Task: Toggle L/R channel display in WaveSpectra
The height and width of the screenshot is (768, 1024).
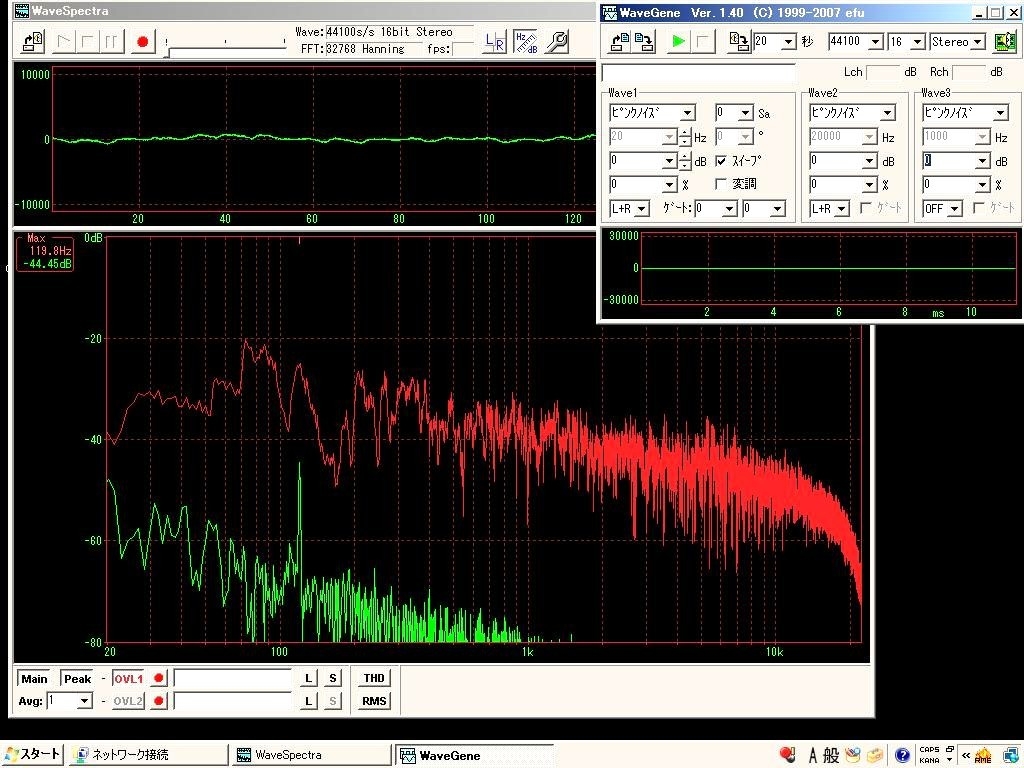Action: (495, 42)
